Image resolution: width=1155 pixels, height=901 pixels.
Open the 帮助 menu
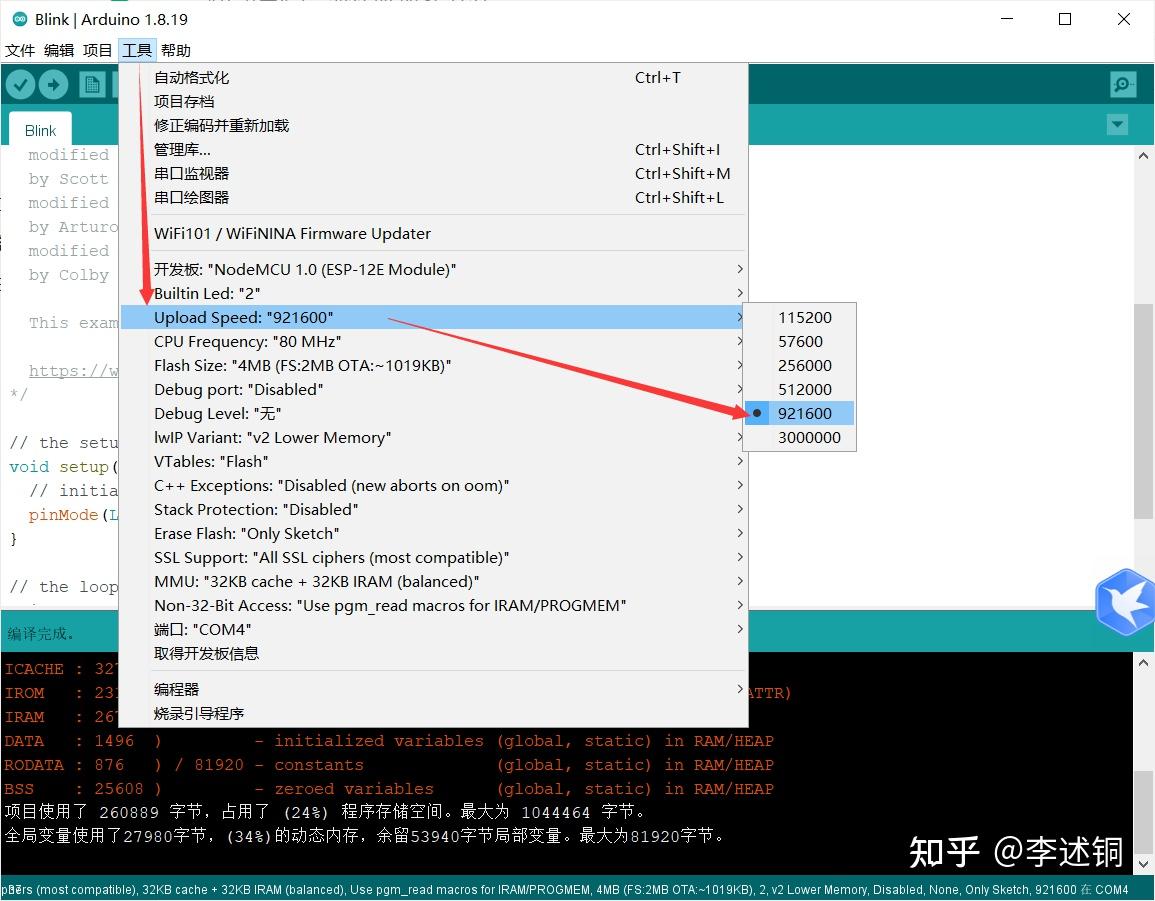(175, 50)
